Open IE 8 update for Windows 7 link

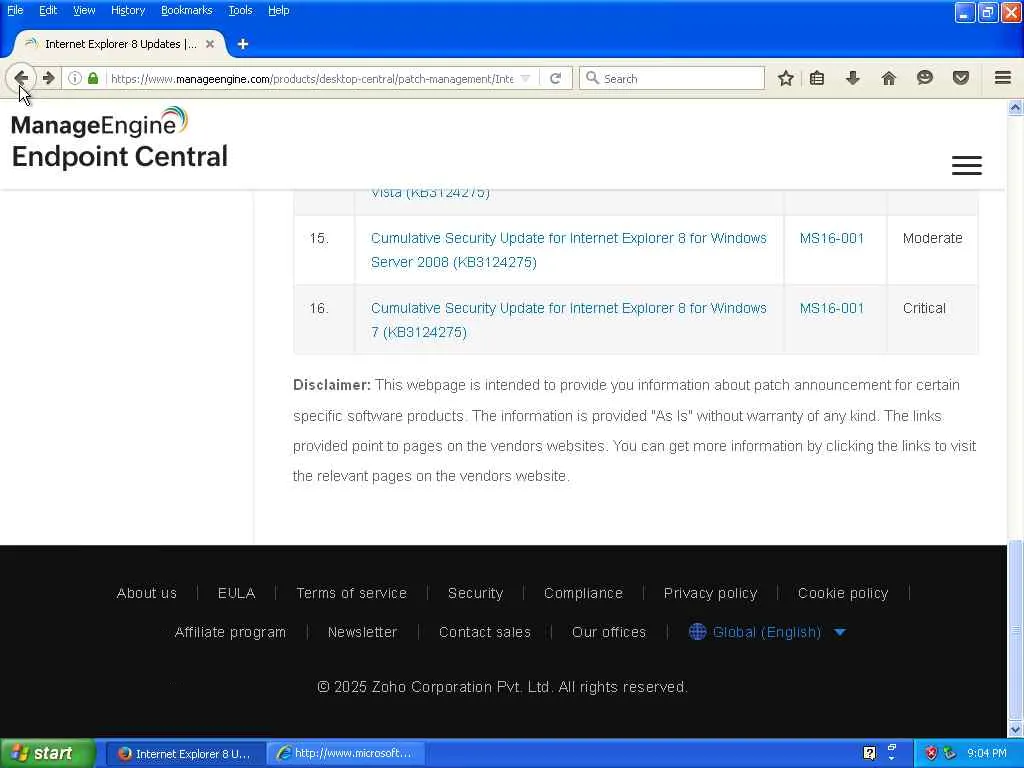[568, 320]
